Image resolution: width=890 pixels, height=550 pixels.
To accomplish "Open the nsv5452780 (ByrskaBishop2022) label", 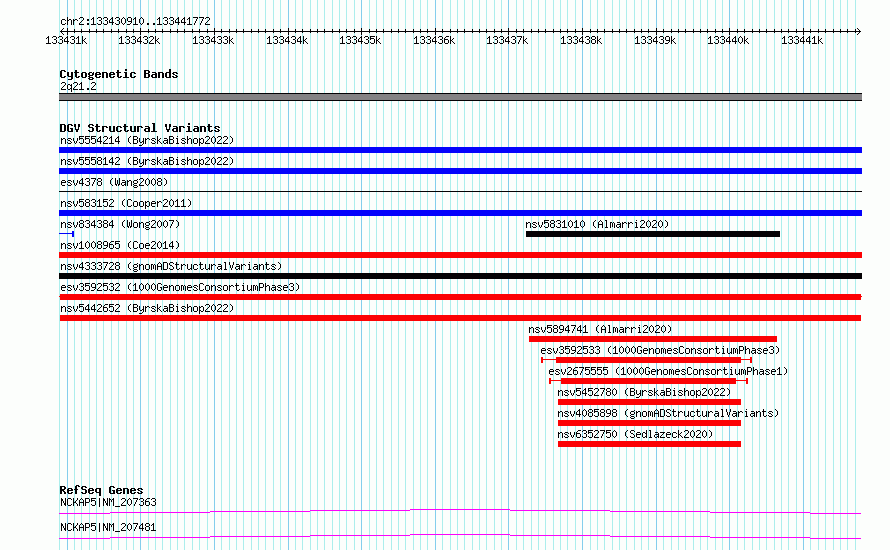I will (644, 392).
